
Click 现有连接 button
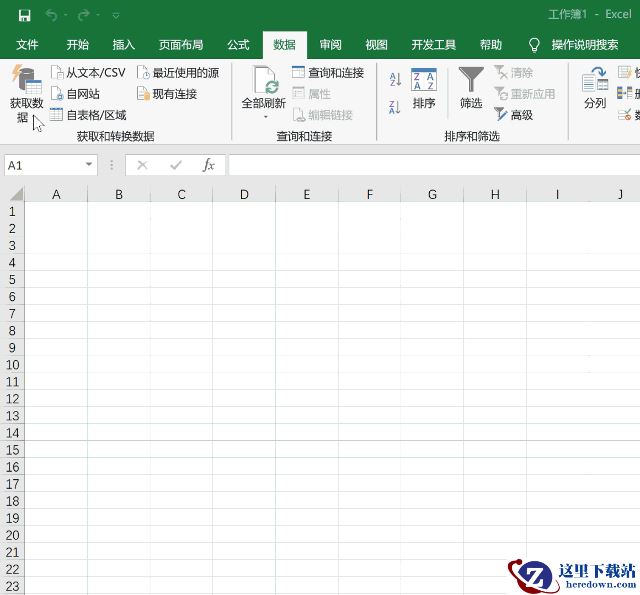click(x=167, y=94)
